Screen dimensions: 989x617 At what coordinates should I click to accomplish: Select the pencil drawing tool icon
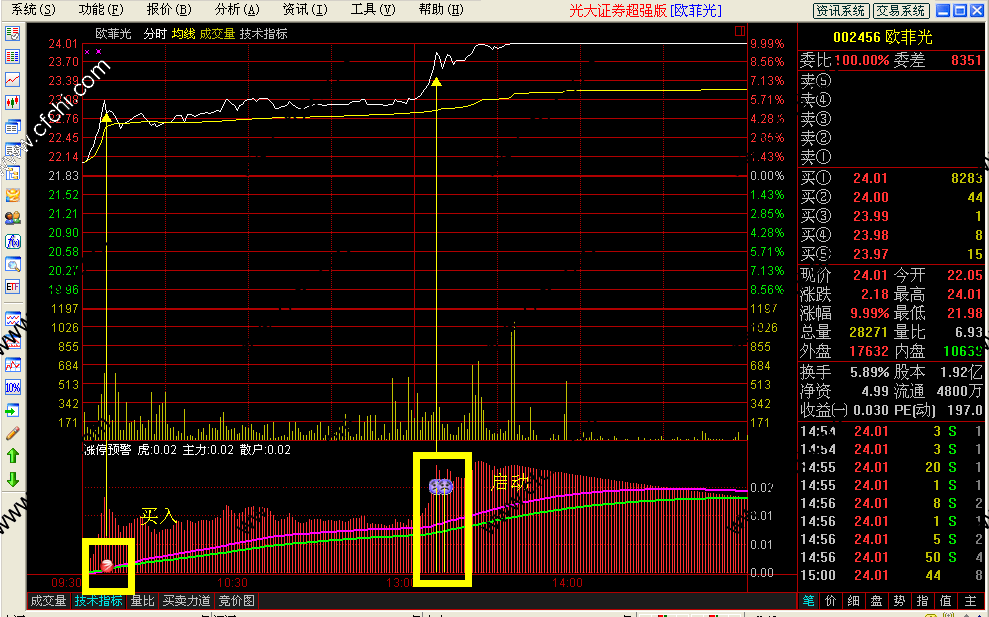(13, 433)
